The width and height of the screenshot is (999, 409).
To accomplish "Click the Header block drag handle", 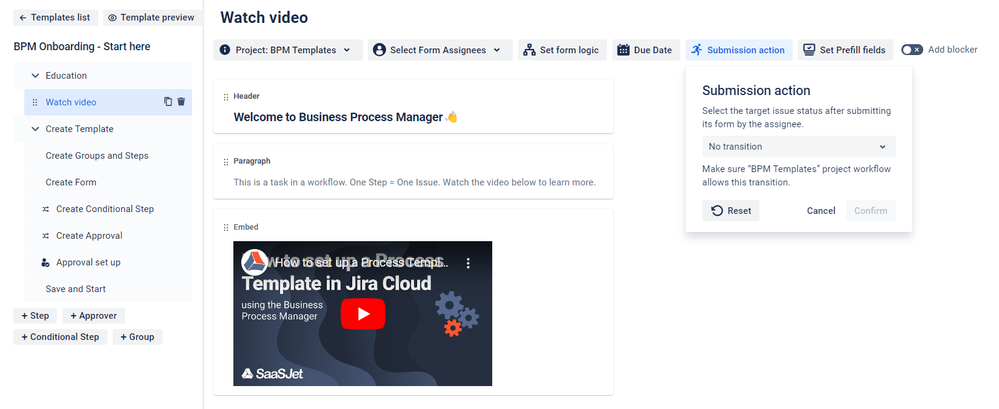I will point(226,97).
